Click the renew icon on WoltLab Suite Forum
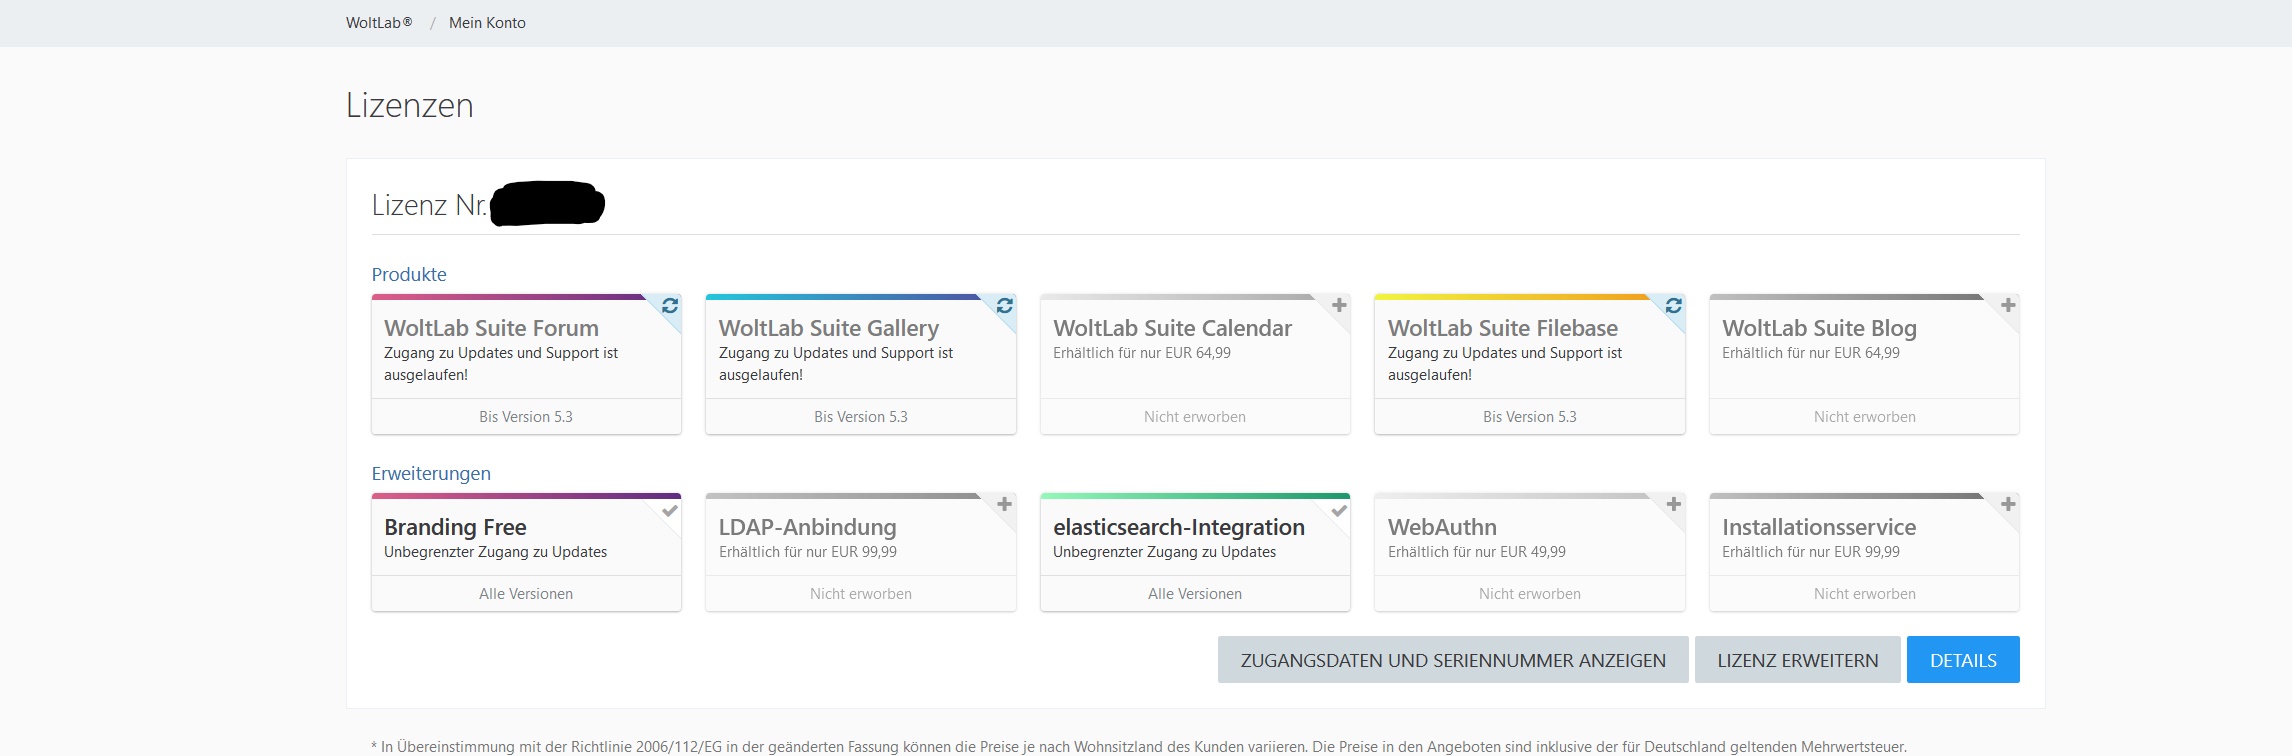The height and width of the screenshot is (756, 2292). point(670,306)
